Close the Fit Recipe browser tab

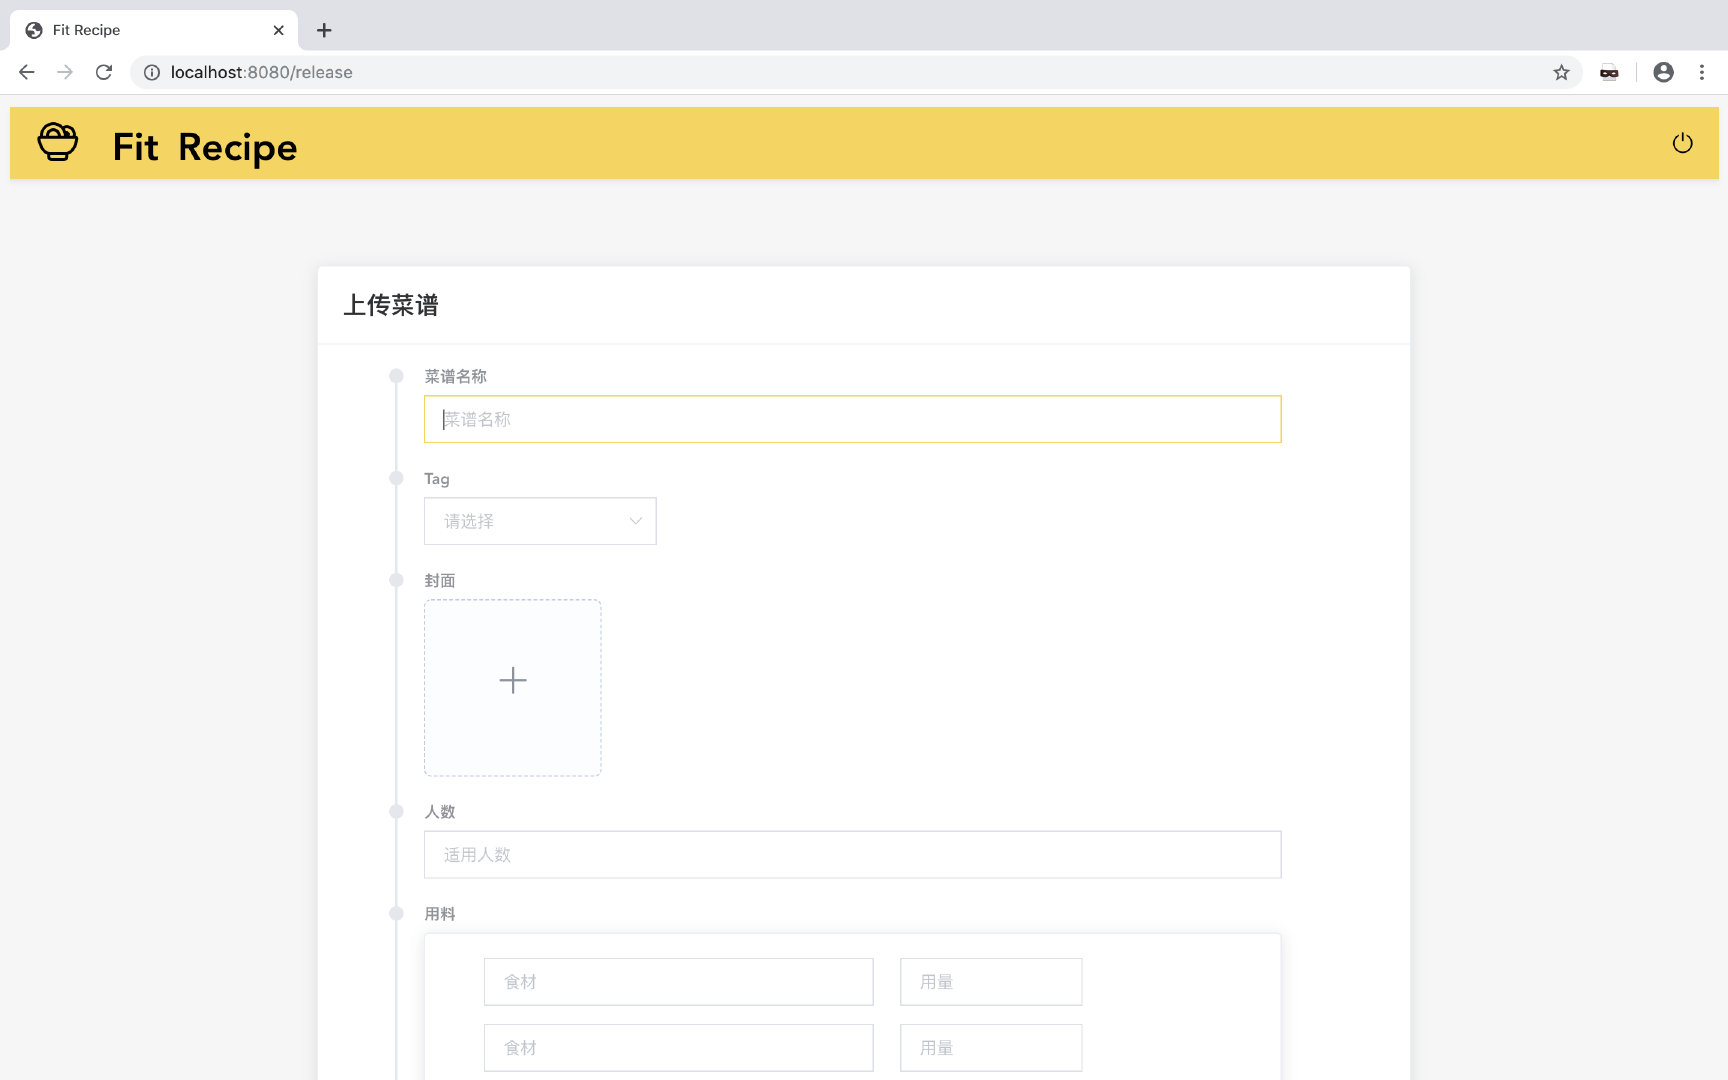(278, 30)
